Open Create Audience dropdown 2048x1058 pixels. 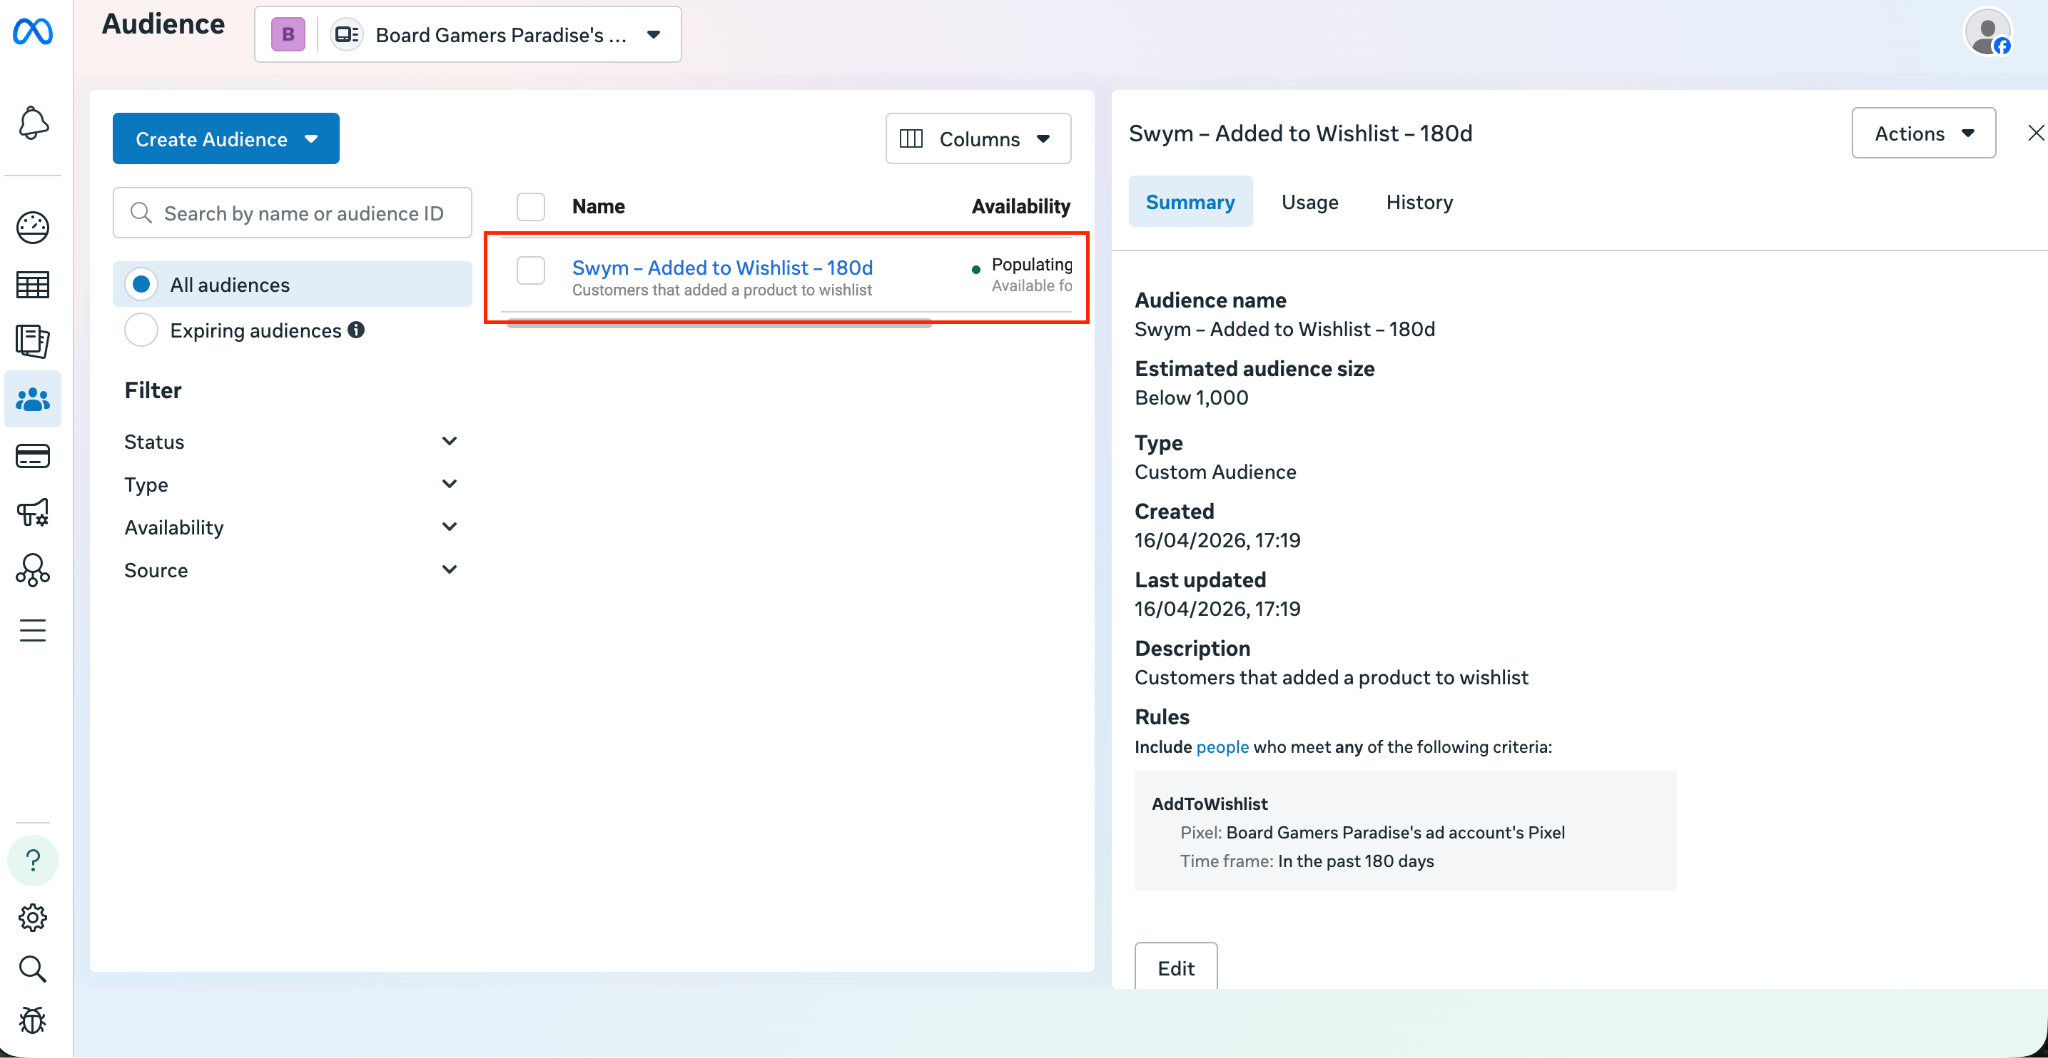click(x=226, y=139)
